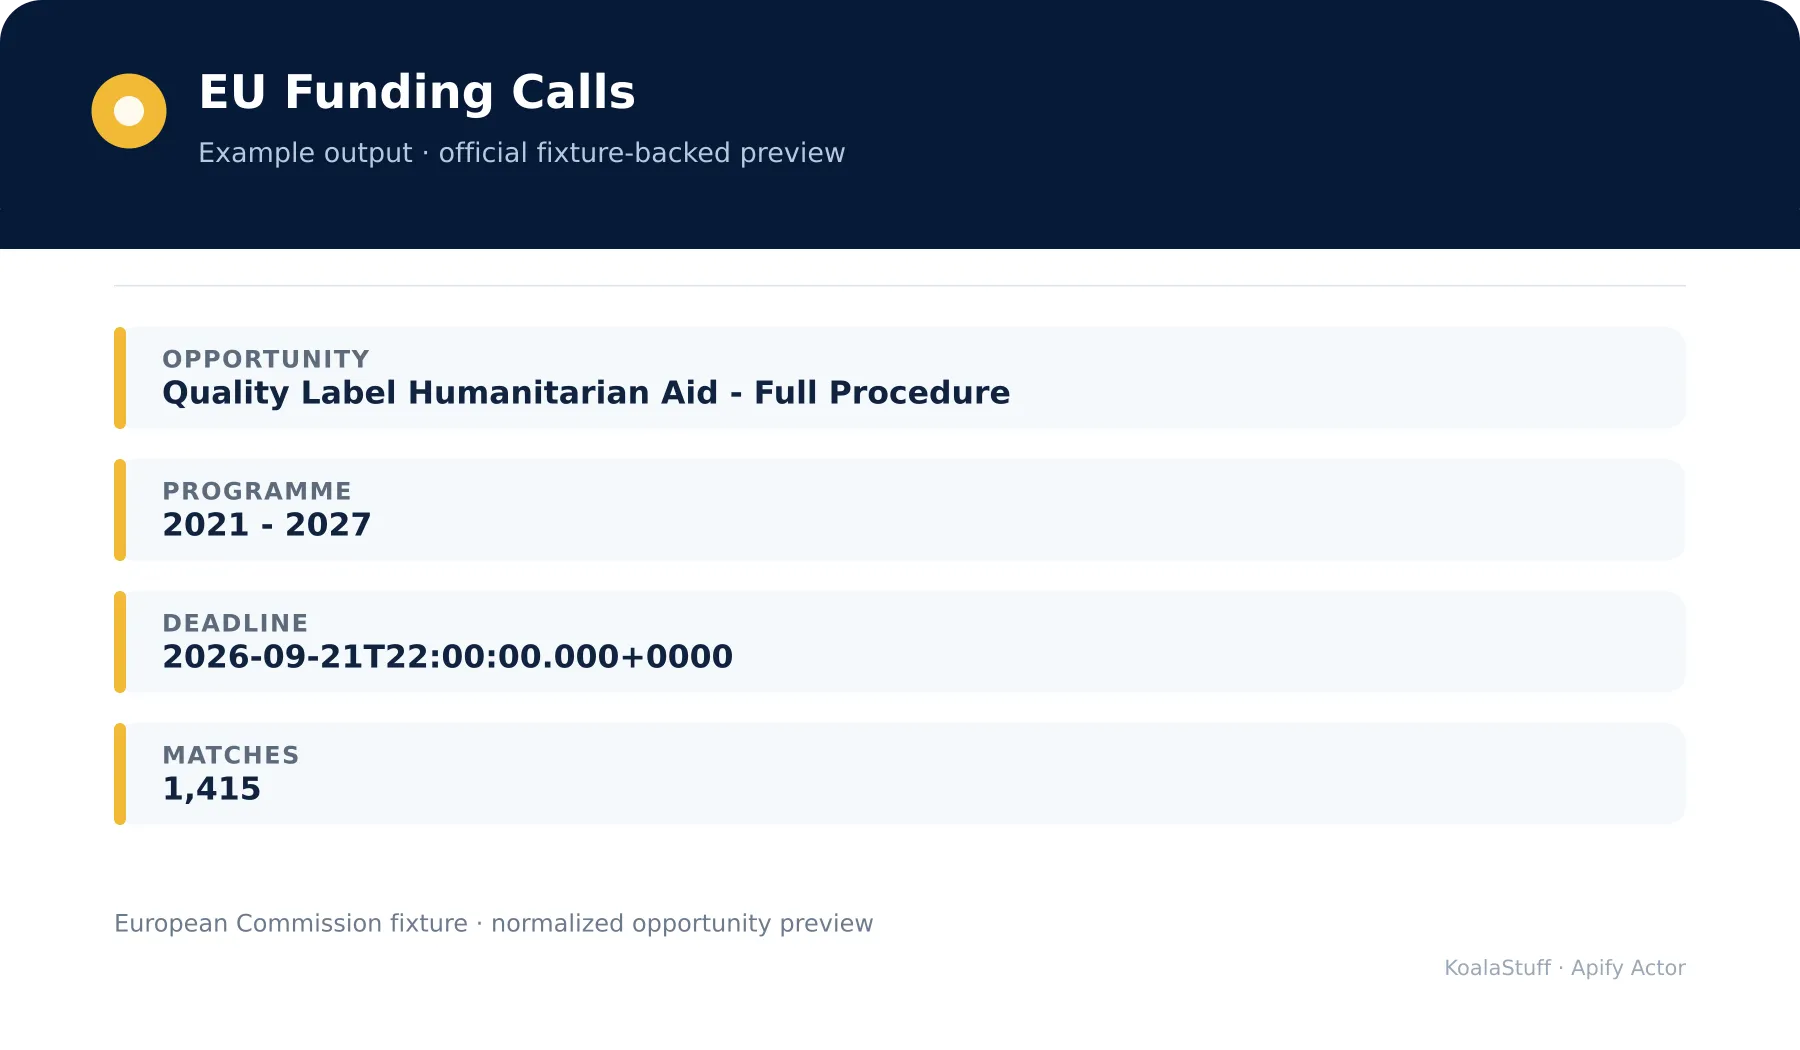This screenshot has width=1800, height=1050.
Task: Click the PROGRAMME label
Action: click(x=257, y=491)
